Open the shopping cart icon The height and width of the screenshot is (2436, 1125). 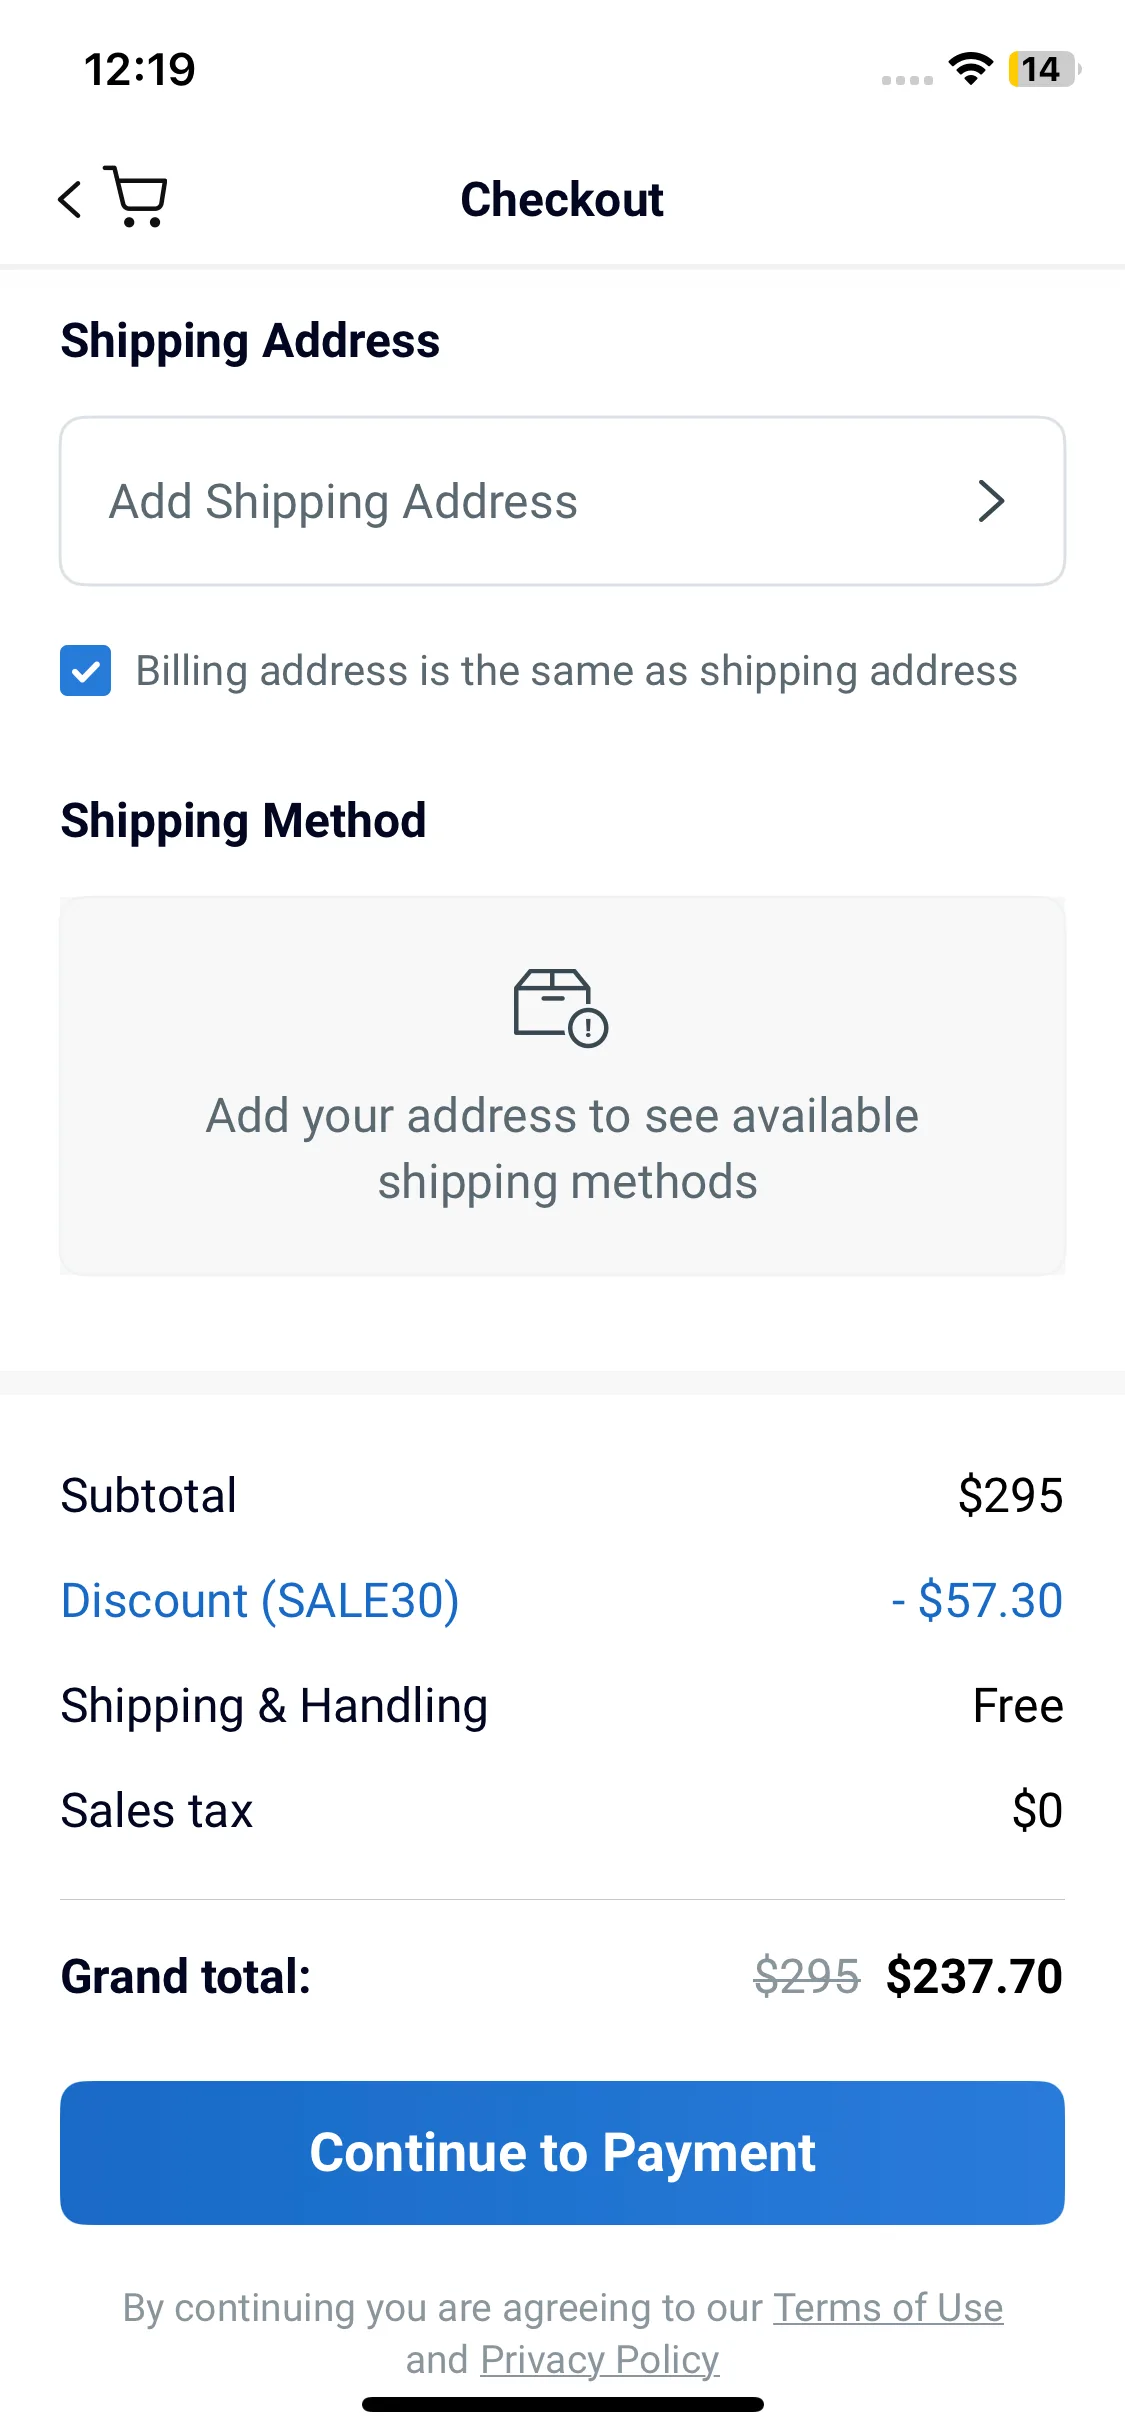136,197
